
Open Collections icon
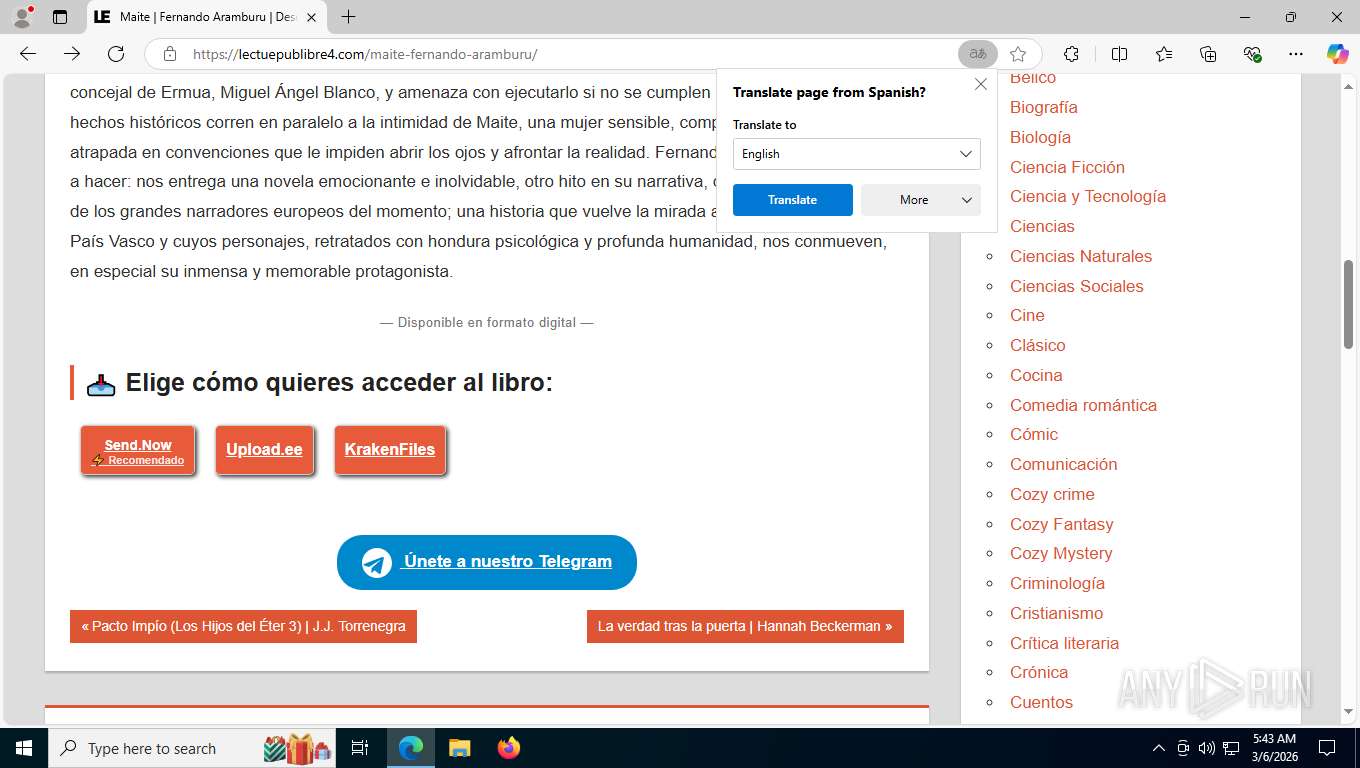click(1208, 54)
